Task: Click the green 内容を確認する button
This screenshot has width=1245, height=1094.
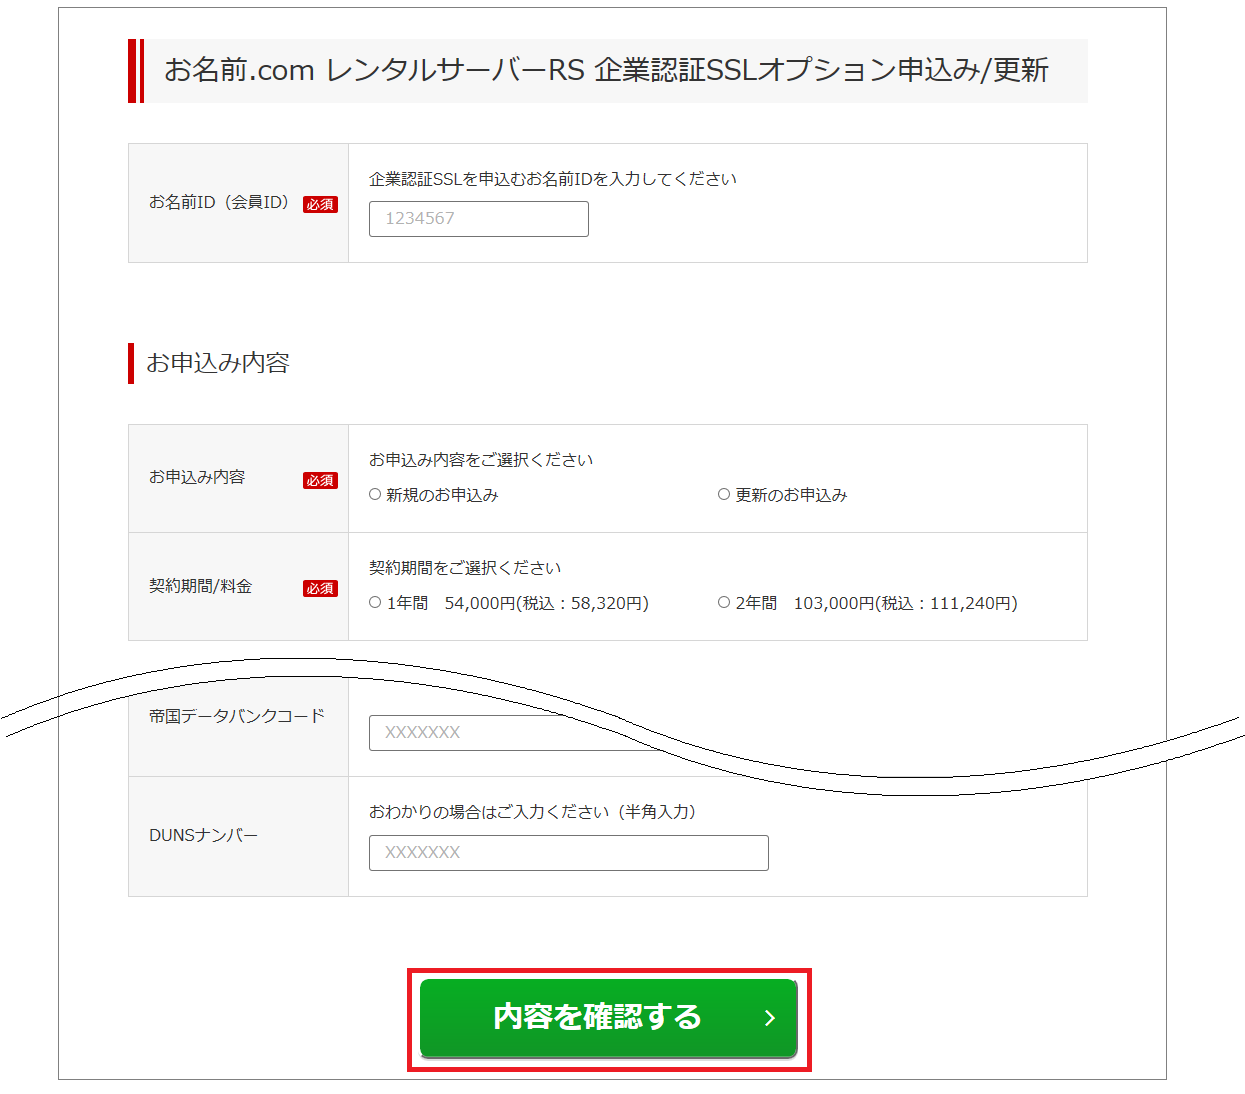Action: [608, 1018]
